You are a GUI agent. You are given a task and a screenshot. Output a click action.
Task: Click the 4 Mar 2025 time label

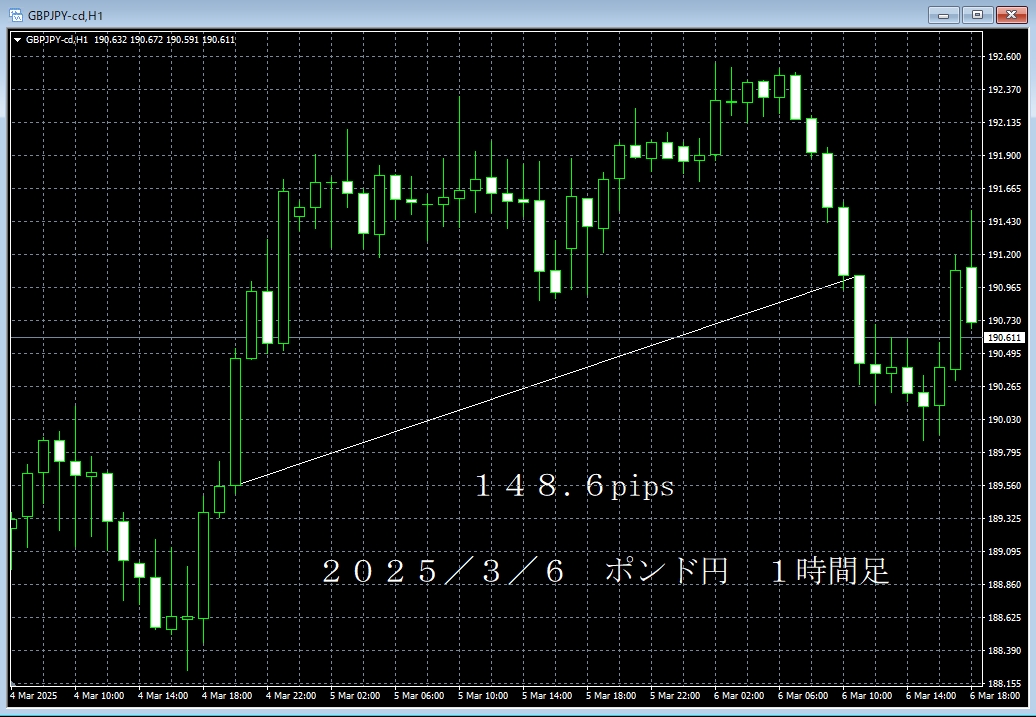(x=34, y=696)
